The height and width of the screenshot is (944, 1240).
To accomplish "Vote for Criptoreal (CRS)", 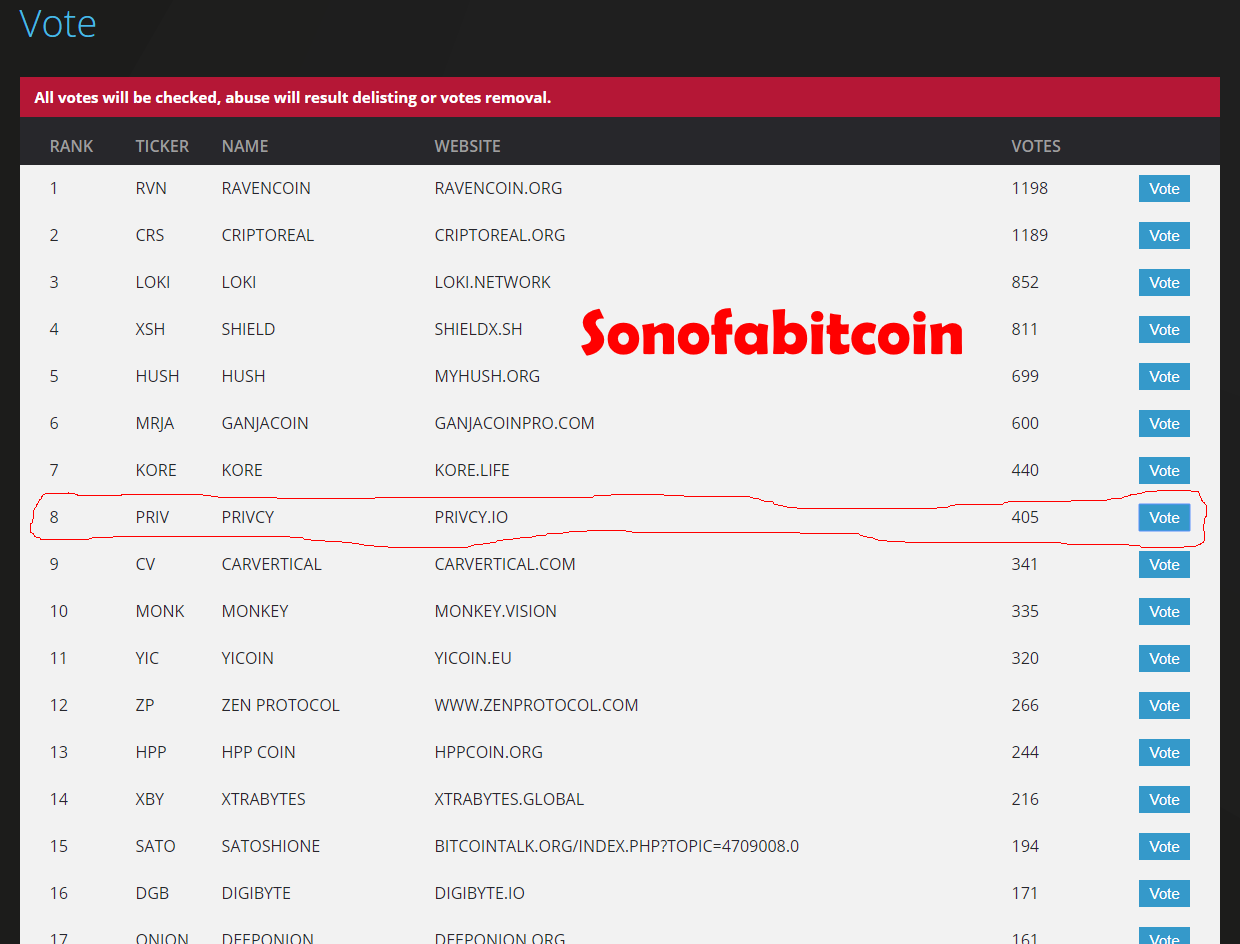I will pyautogui.click(x=1164, y=236).
